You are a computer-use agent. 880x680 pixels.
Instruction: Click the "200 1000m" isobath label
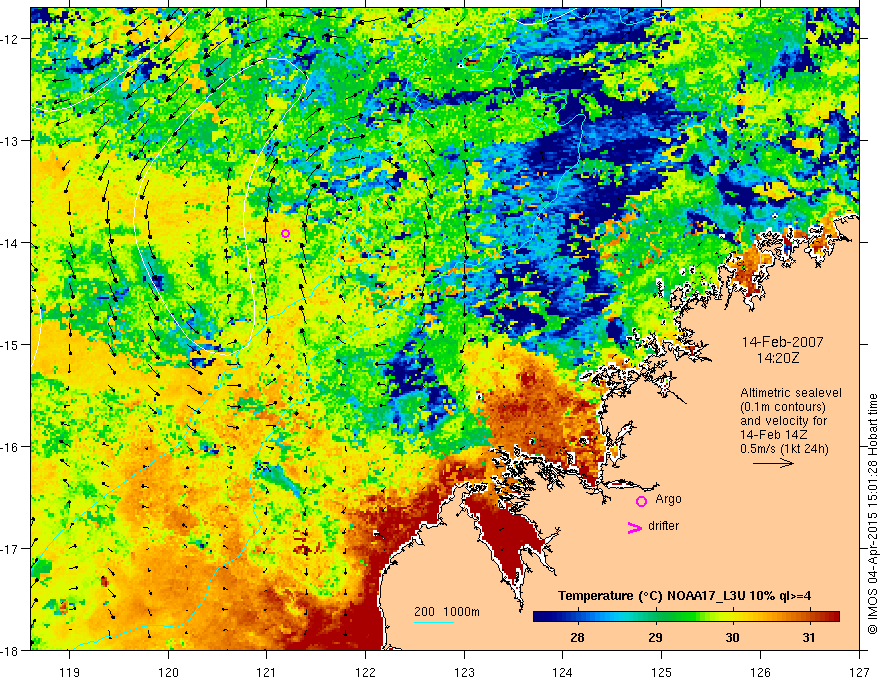pyautogui.click(x=447, y=612)
